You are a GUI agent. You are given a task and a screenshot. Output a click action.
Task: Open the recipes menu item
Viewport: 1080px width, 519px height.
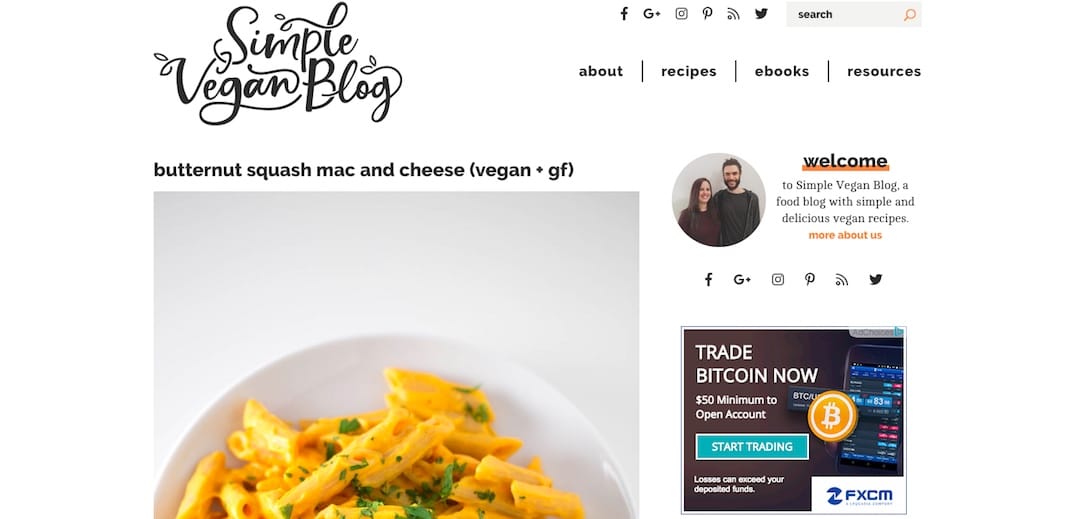point(689,71)
